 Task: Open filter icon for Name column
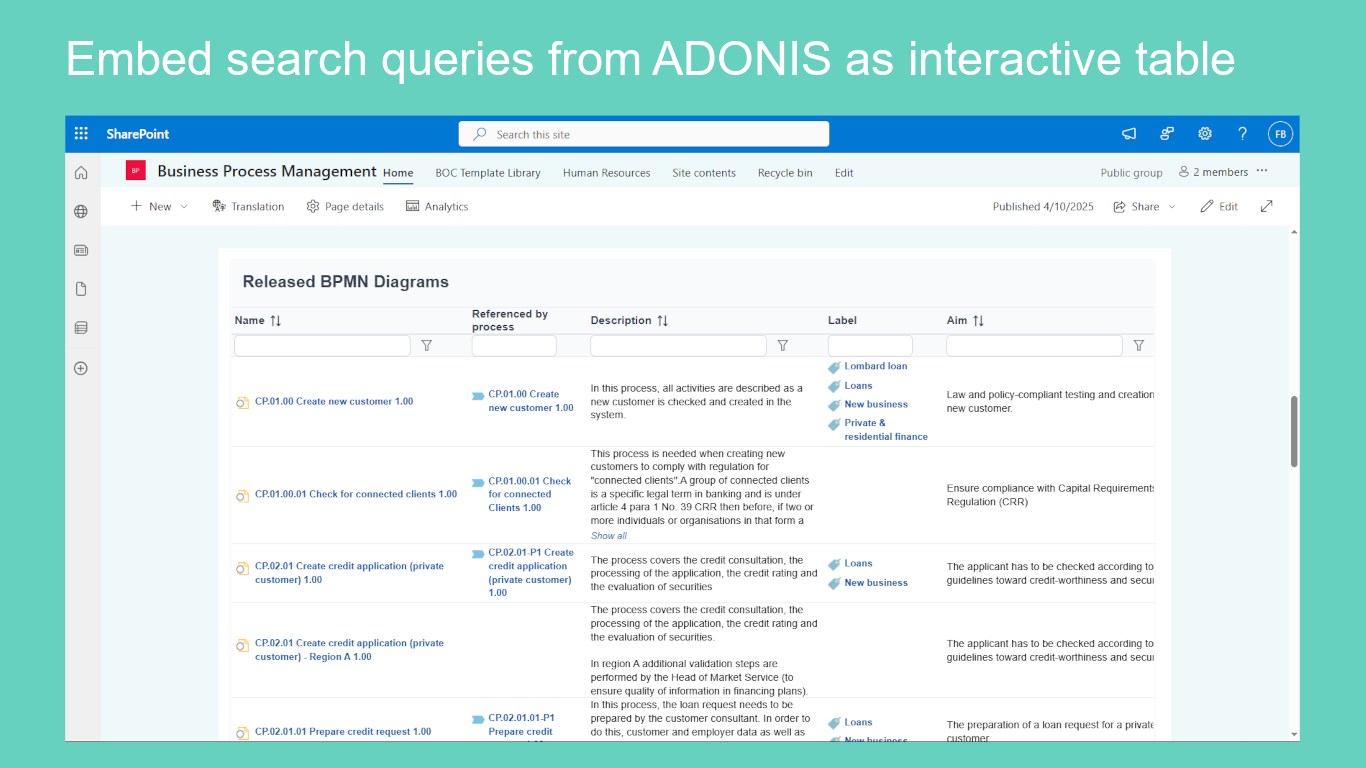click(x=427, y=345)
